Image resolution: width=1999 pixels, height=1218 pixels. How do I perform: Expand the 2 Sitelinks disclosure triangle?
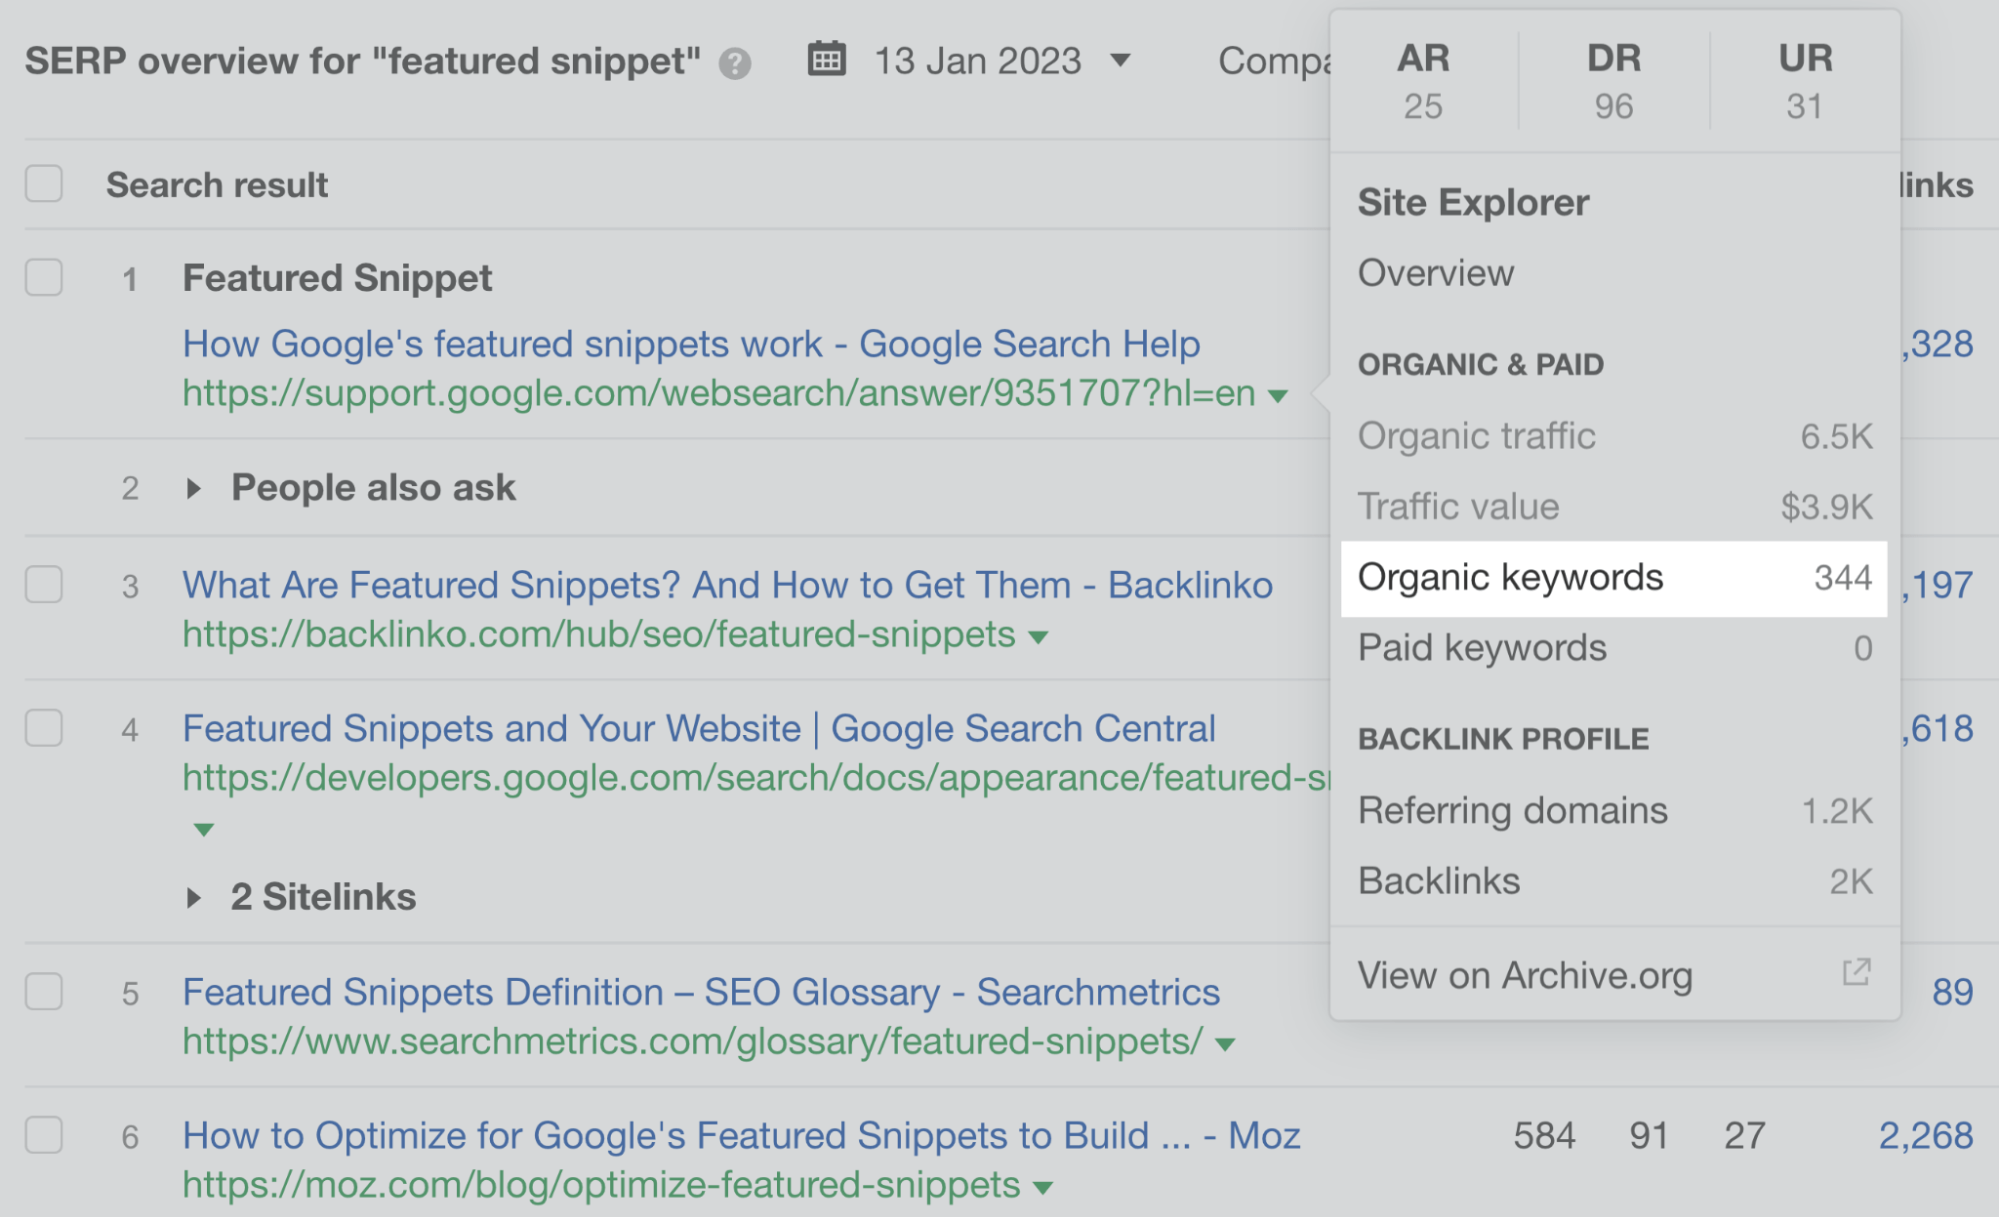tap(193, 897)
